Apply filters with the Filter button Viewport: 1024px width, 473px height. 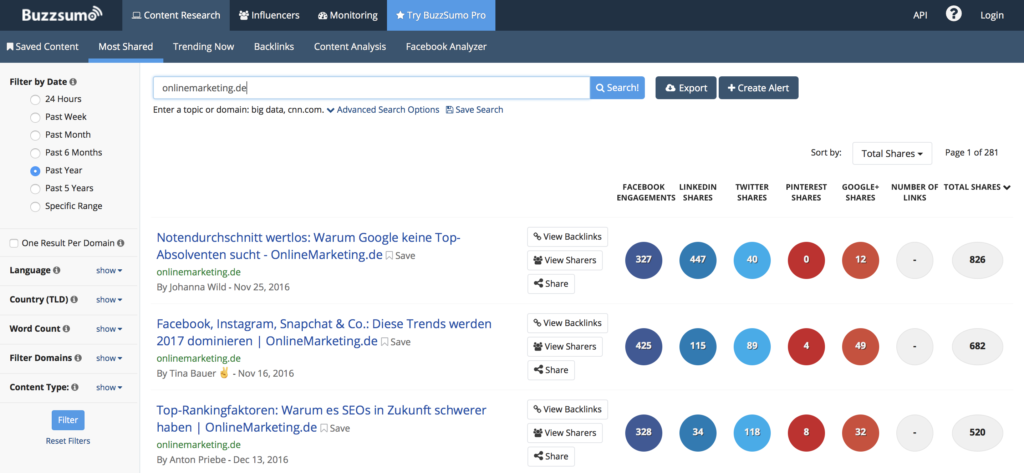click(x=68, y=420)
